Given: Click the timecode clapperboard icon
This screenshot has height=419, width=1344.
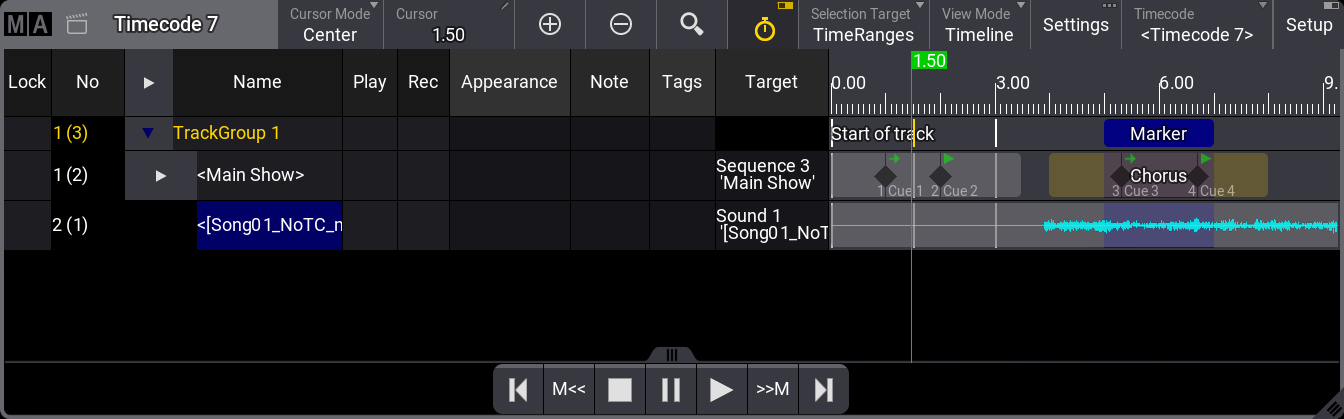Looking at the screenshot, I should [78, 25].
